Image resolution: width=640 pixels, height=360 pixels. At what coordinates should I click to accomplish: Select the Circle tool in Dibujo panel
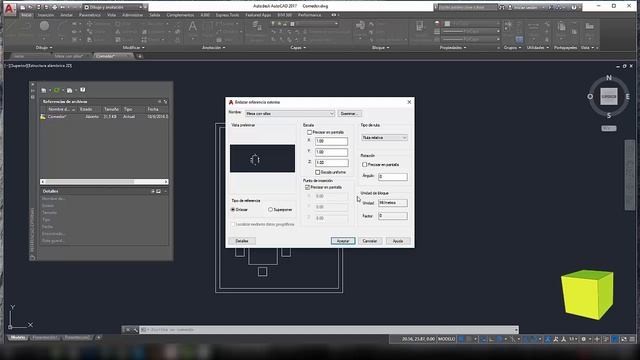pyautogui.click(x=44, y=26)
